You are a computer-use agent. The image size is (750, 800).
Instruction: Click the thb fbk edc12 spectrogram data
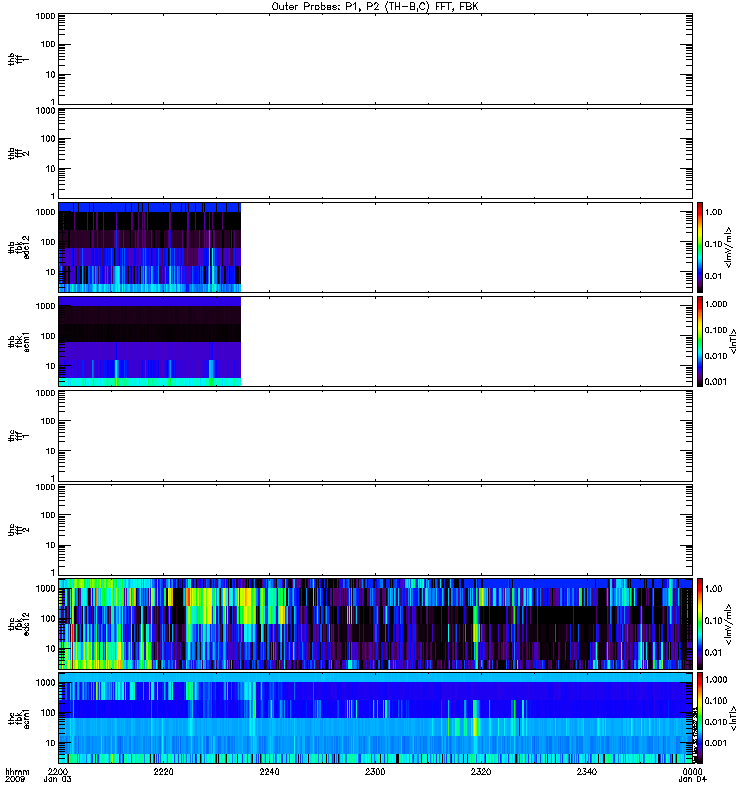tap(149, 247)
